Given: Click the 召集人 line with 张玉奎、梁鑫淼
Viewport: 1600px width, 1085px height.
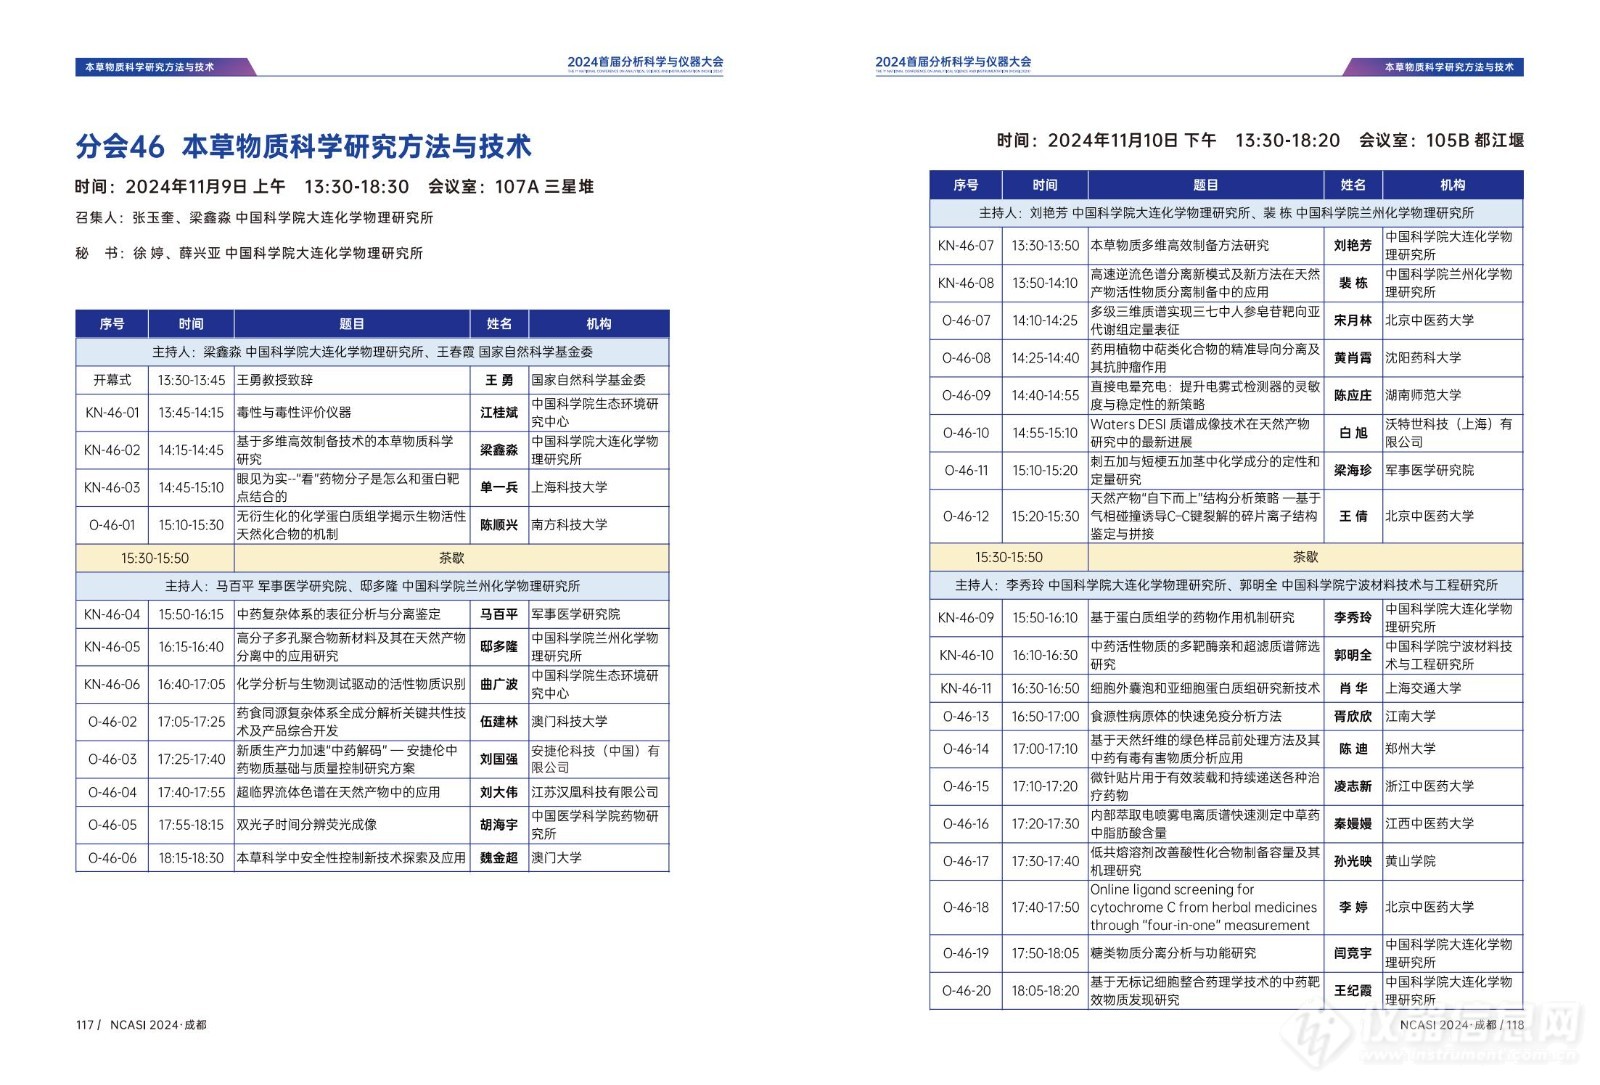Looking at the screenshot, I should (x=254, y=217).
